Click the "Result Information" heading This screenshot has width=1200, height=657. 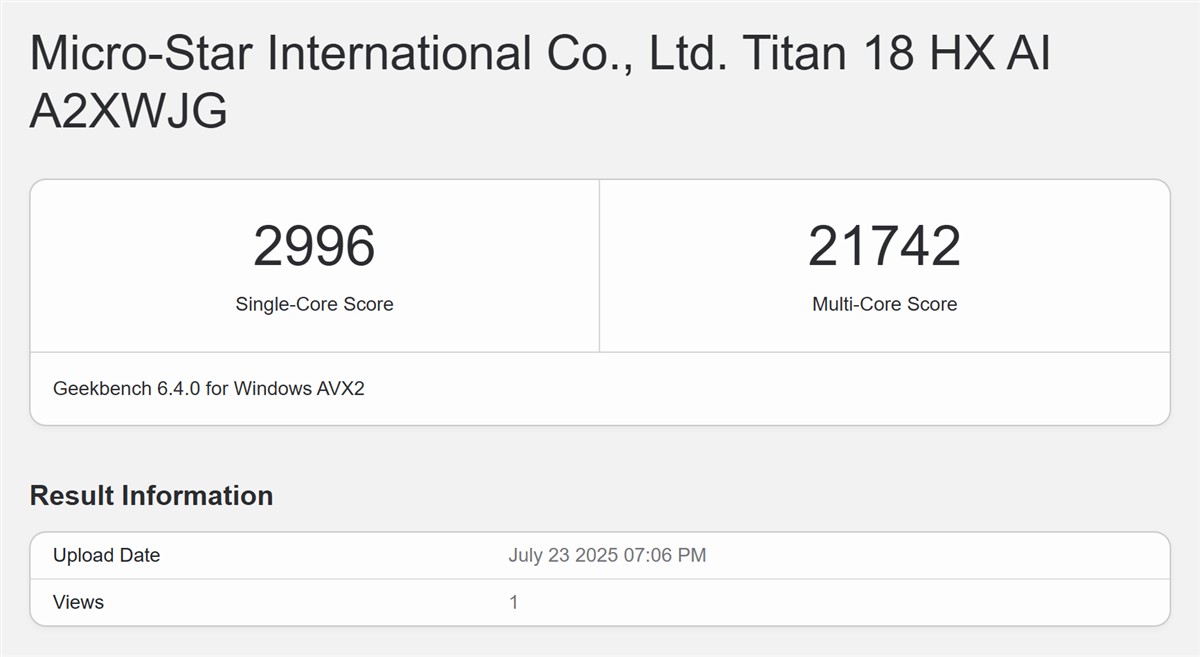pos(151,496)
